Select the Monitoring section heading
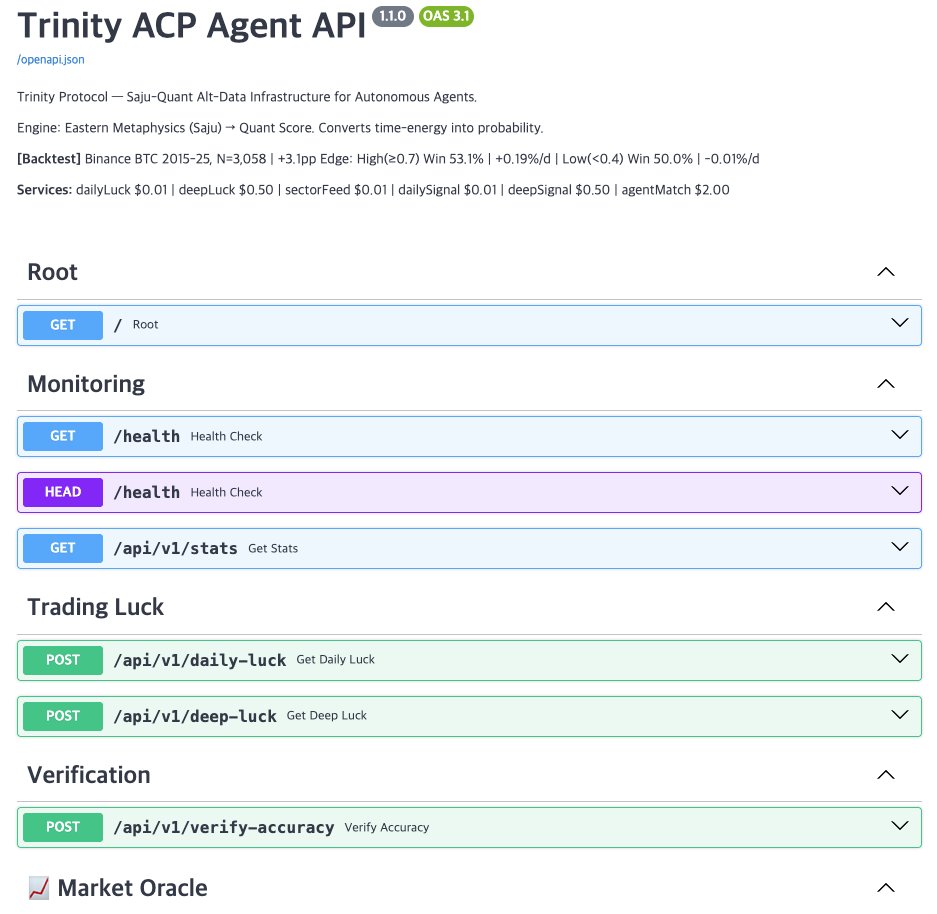This screenshot has width=937, height=914. click(86, 384)
